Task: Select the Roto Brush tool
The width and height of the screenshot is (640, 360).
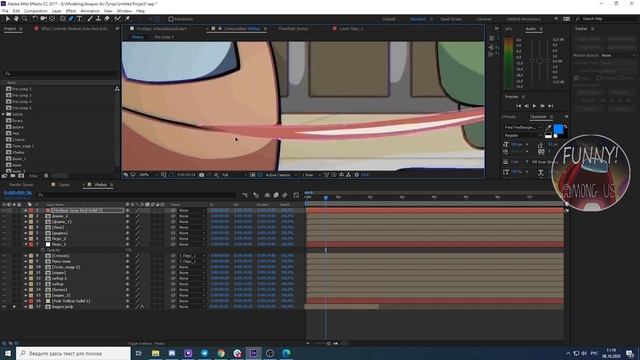Action: [118, 19]
